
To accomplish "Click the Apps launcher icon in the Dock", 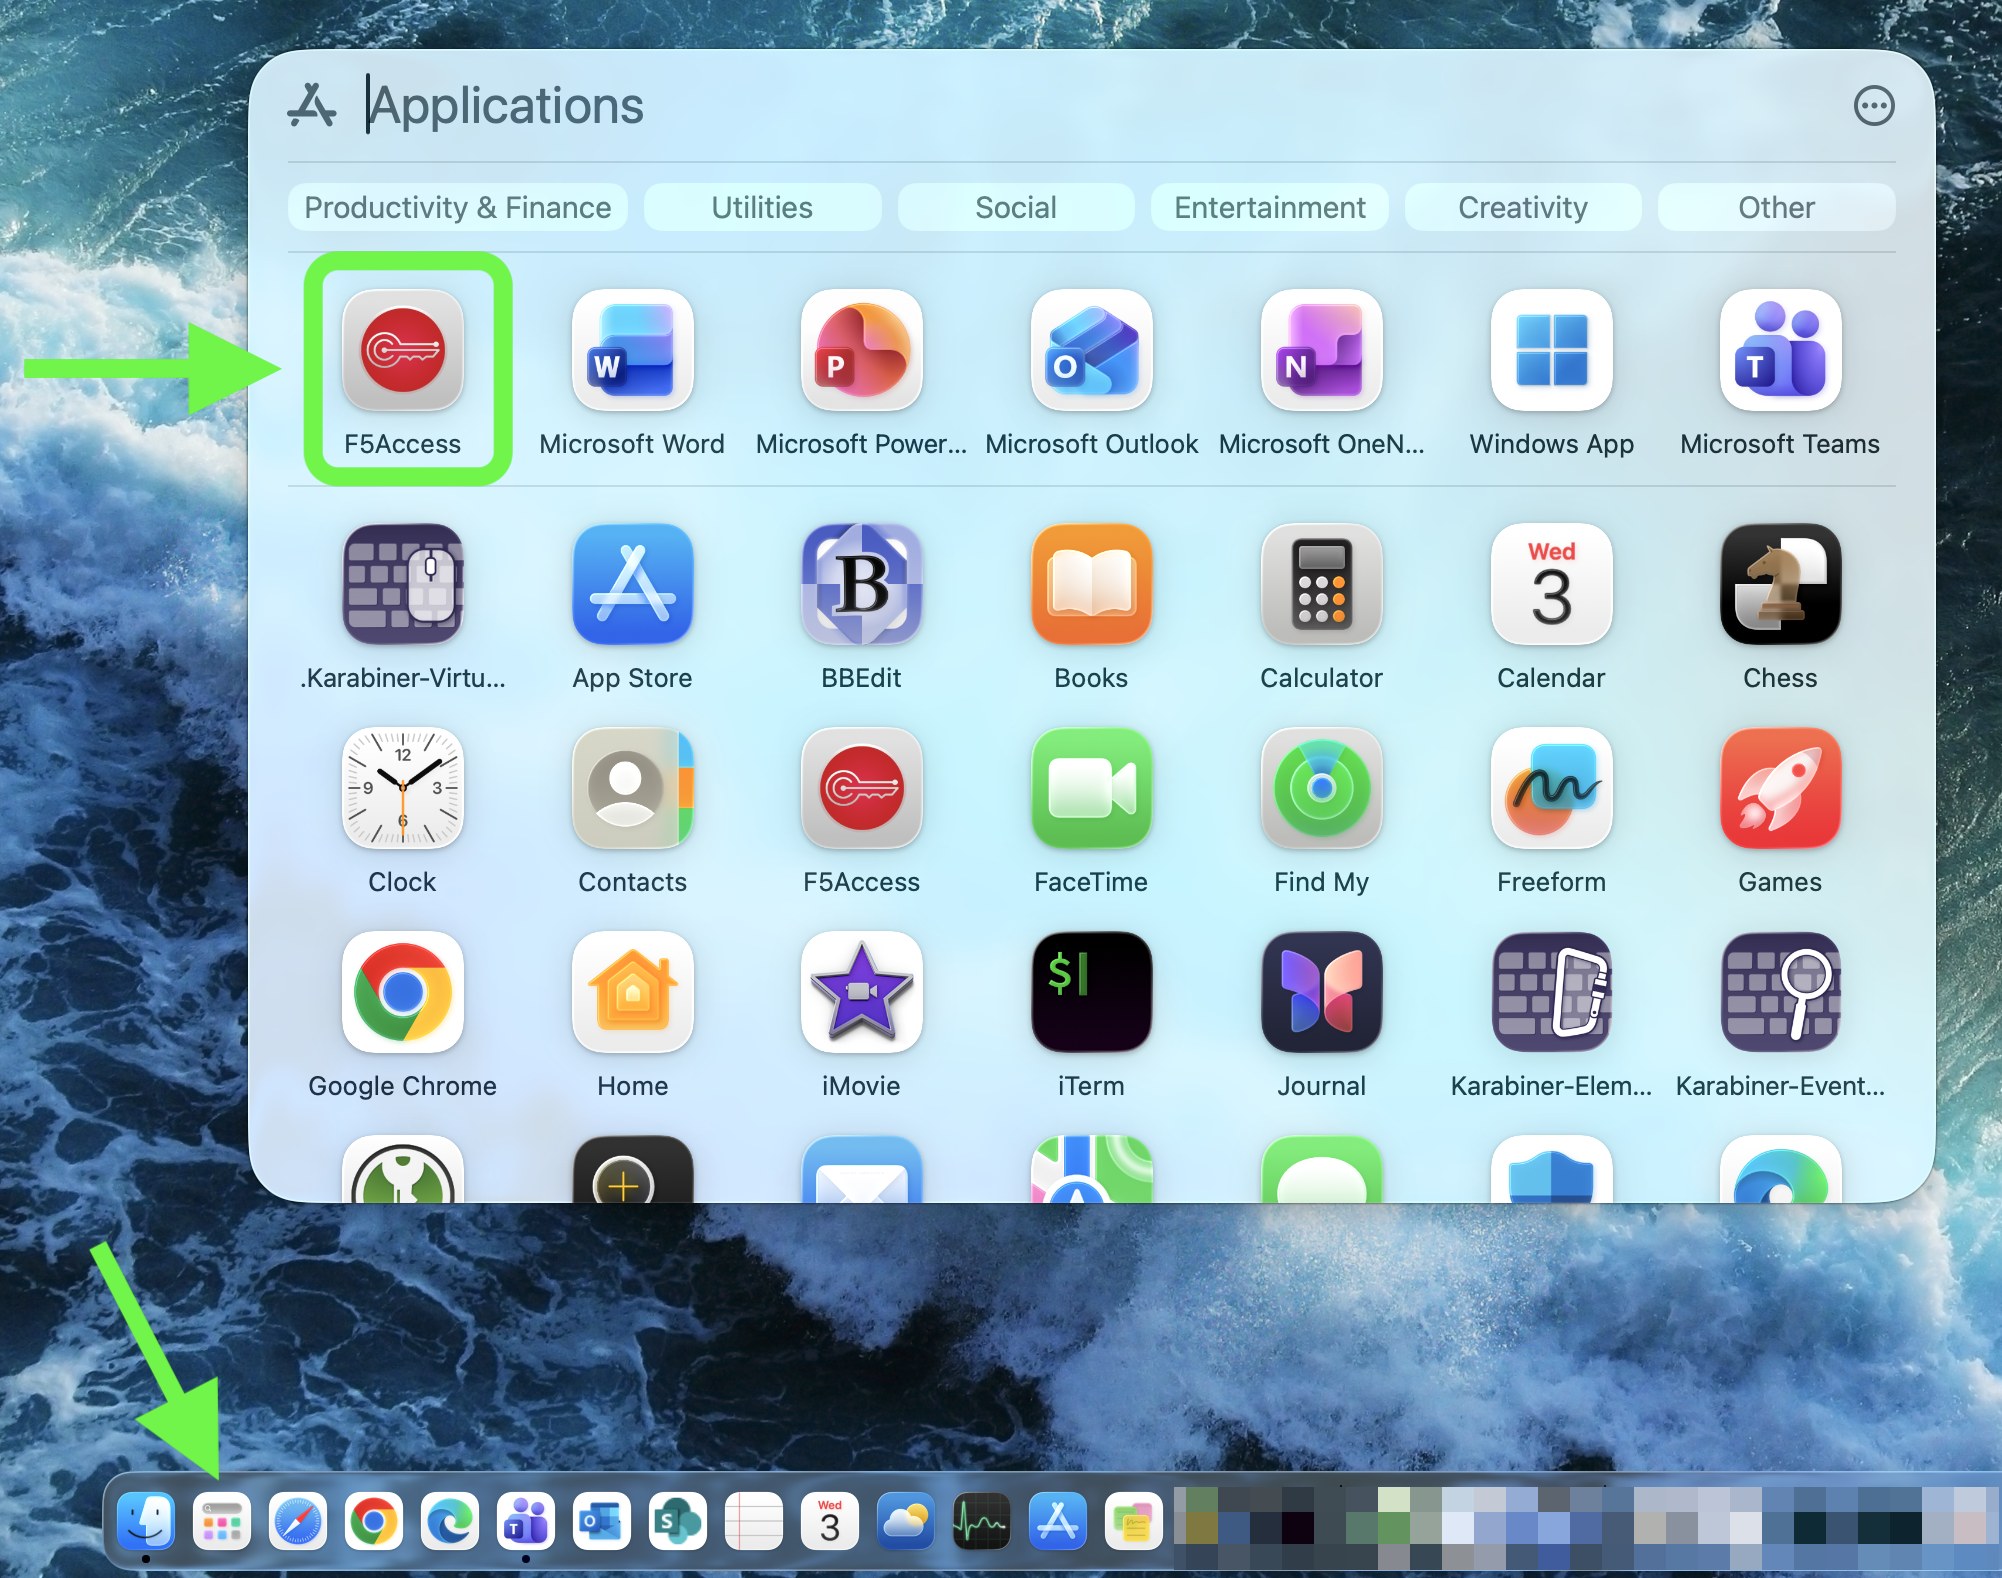I will [x=222, y=1521].
